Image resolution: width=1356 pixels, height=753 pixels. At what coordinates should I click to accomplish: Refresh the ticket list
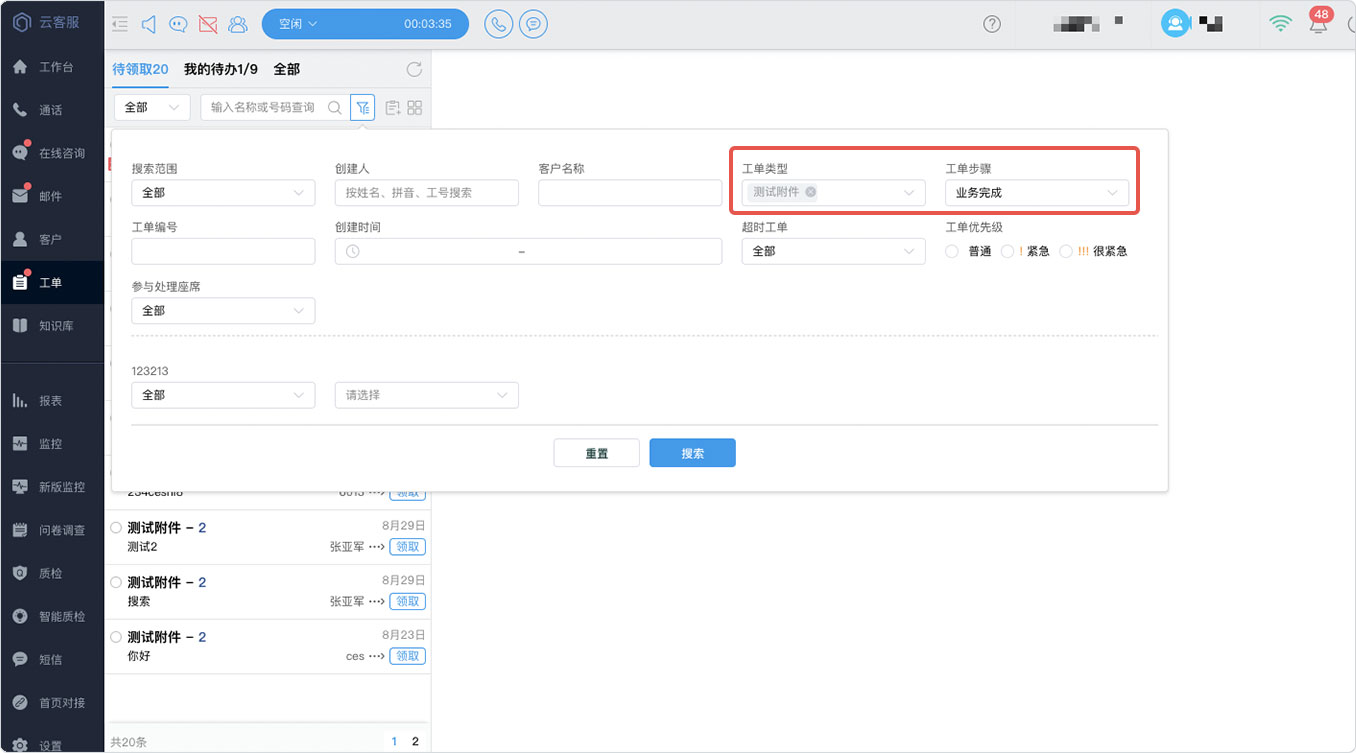414,69
